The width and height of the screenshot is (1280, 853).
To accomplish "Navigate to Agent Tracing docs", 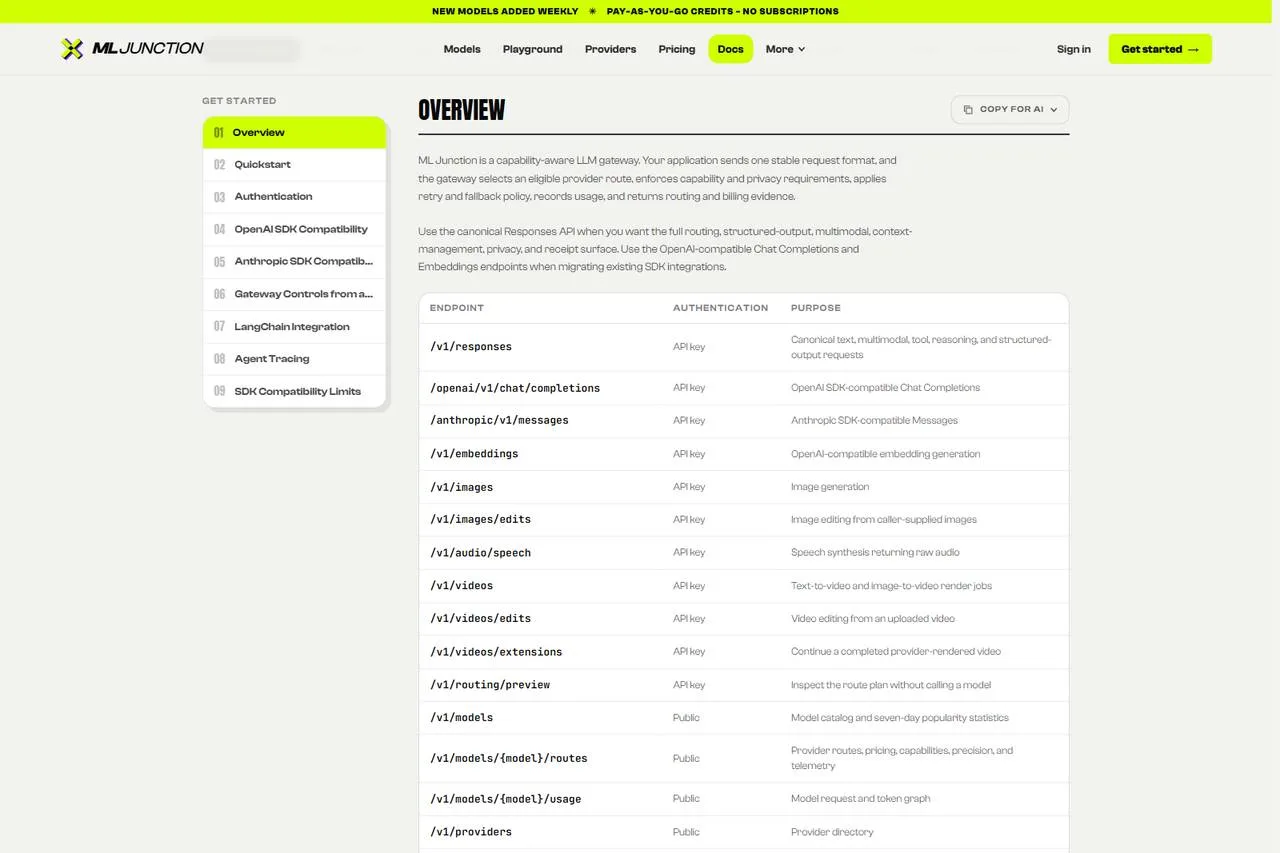I will coord(294,359).
